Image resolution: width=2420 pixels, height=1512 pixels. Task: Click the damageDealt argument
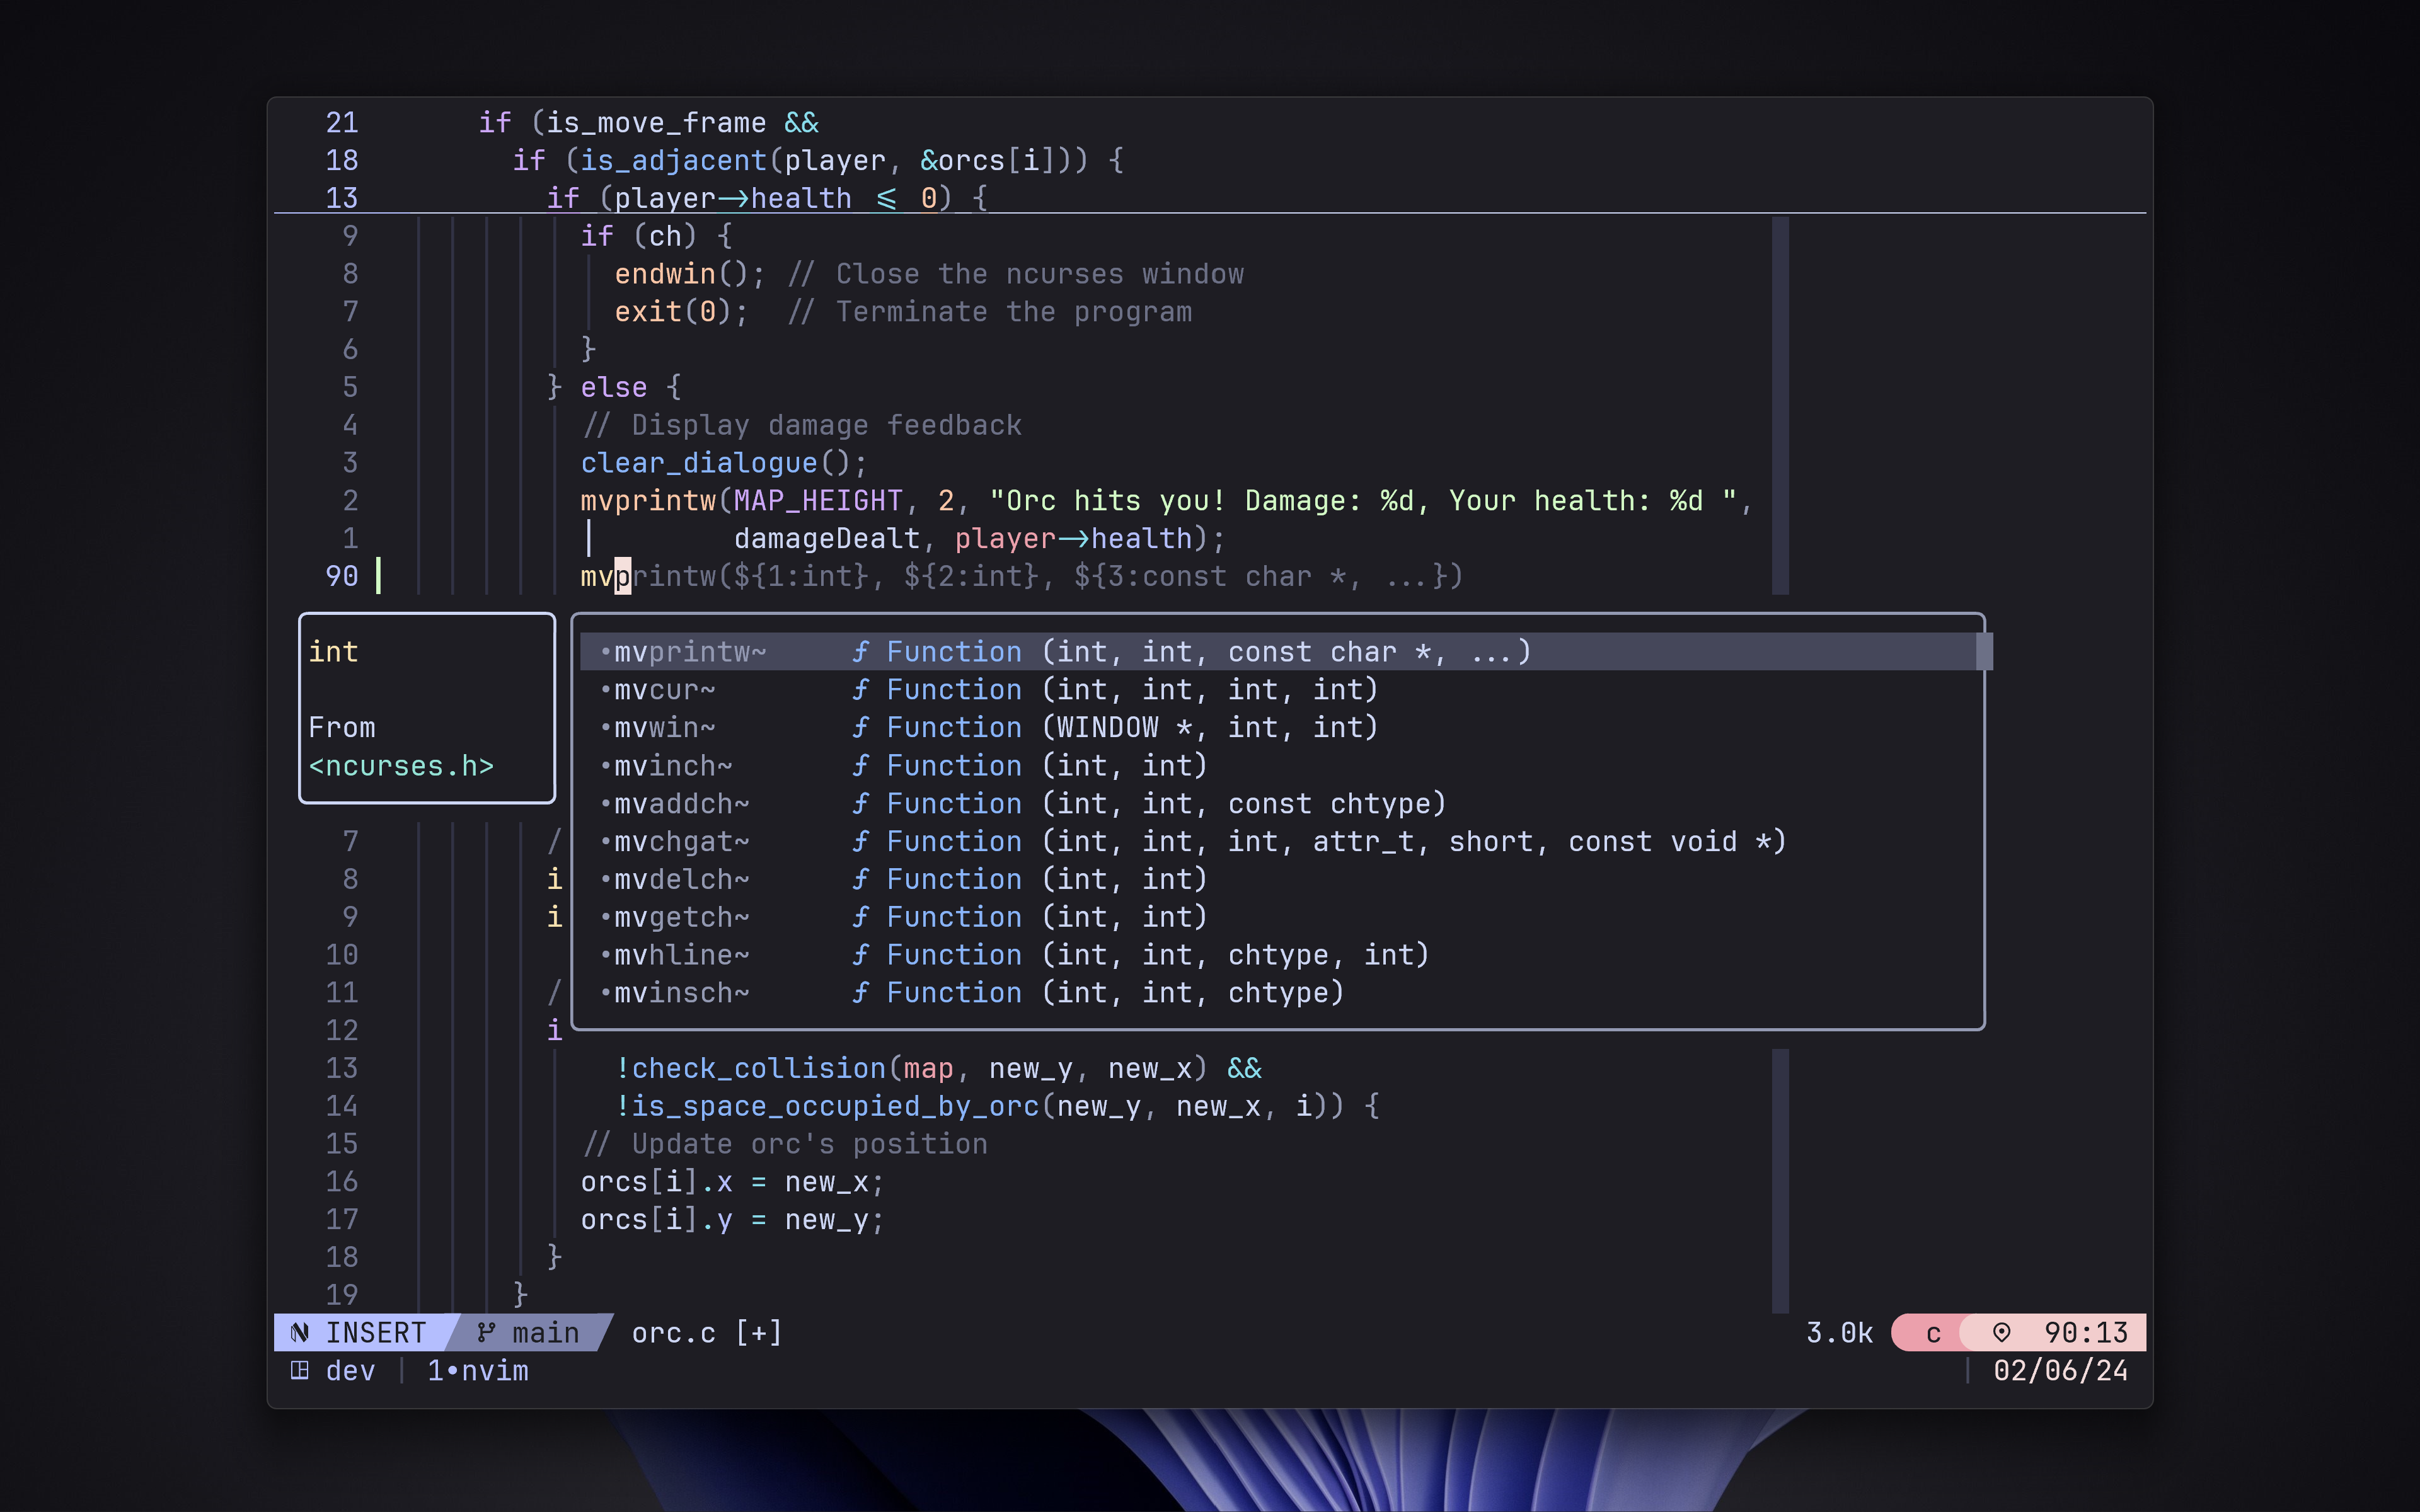pos(827,539)
